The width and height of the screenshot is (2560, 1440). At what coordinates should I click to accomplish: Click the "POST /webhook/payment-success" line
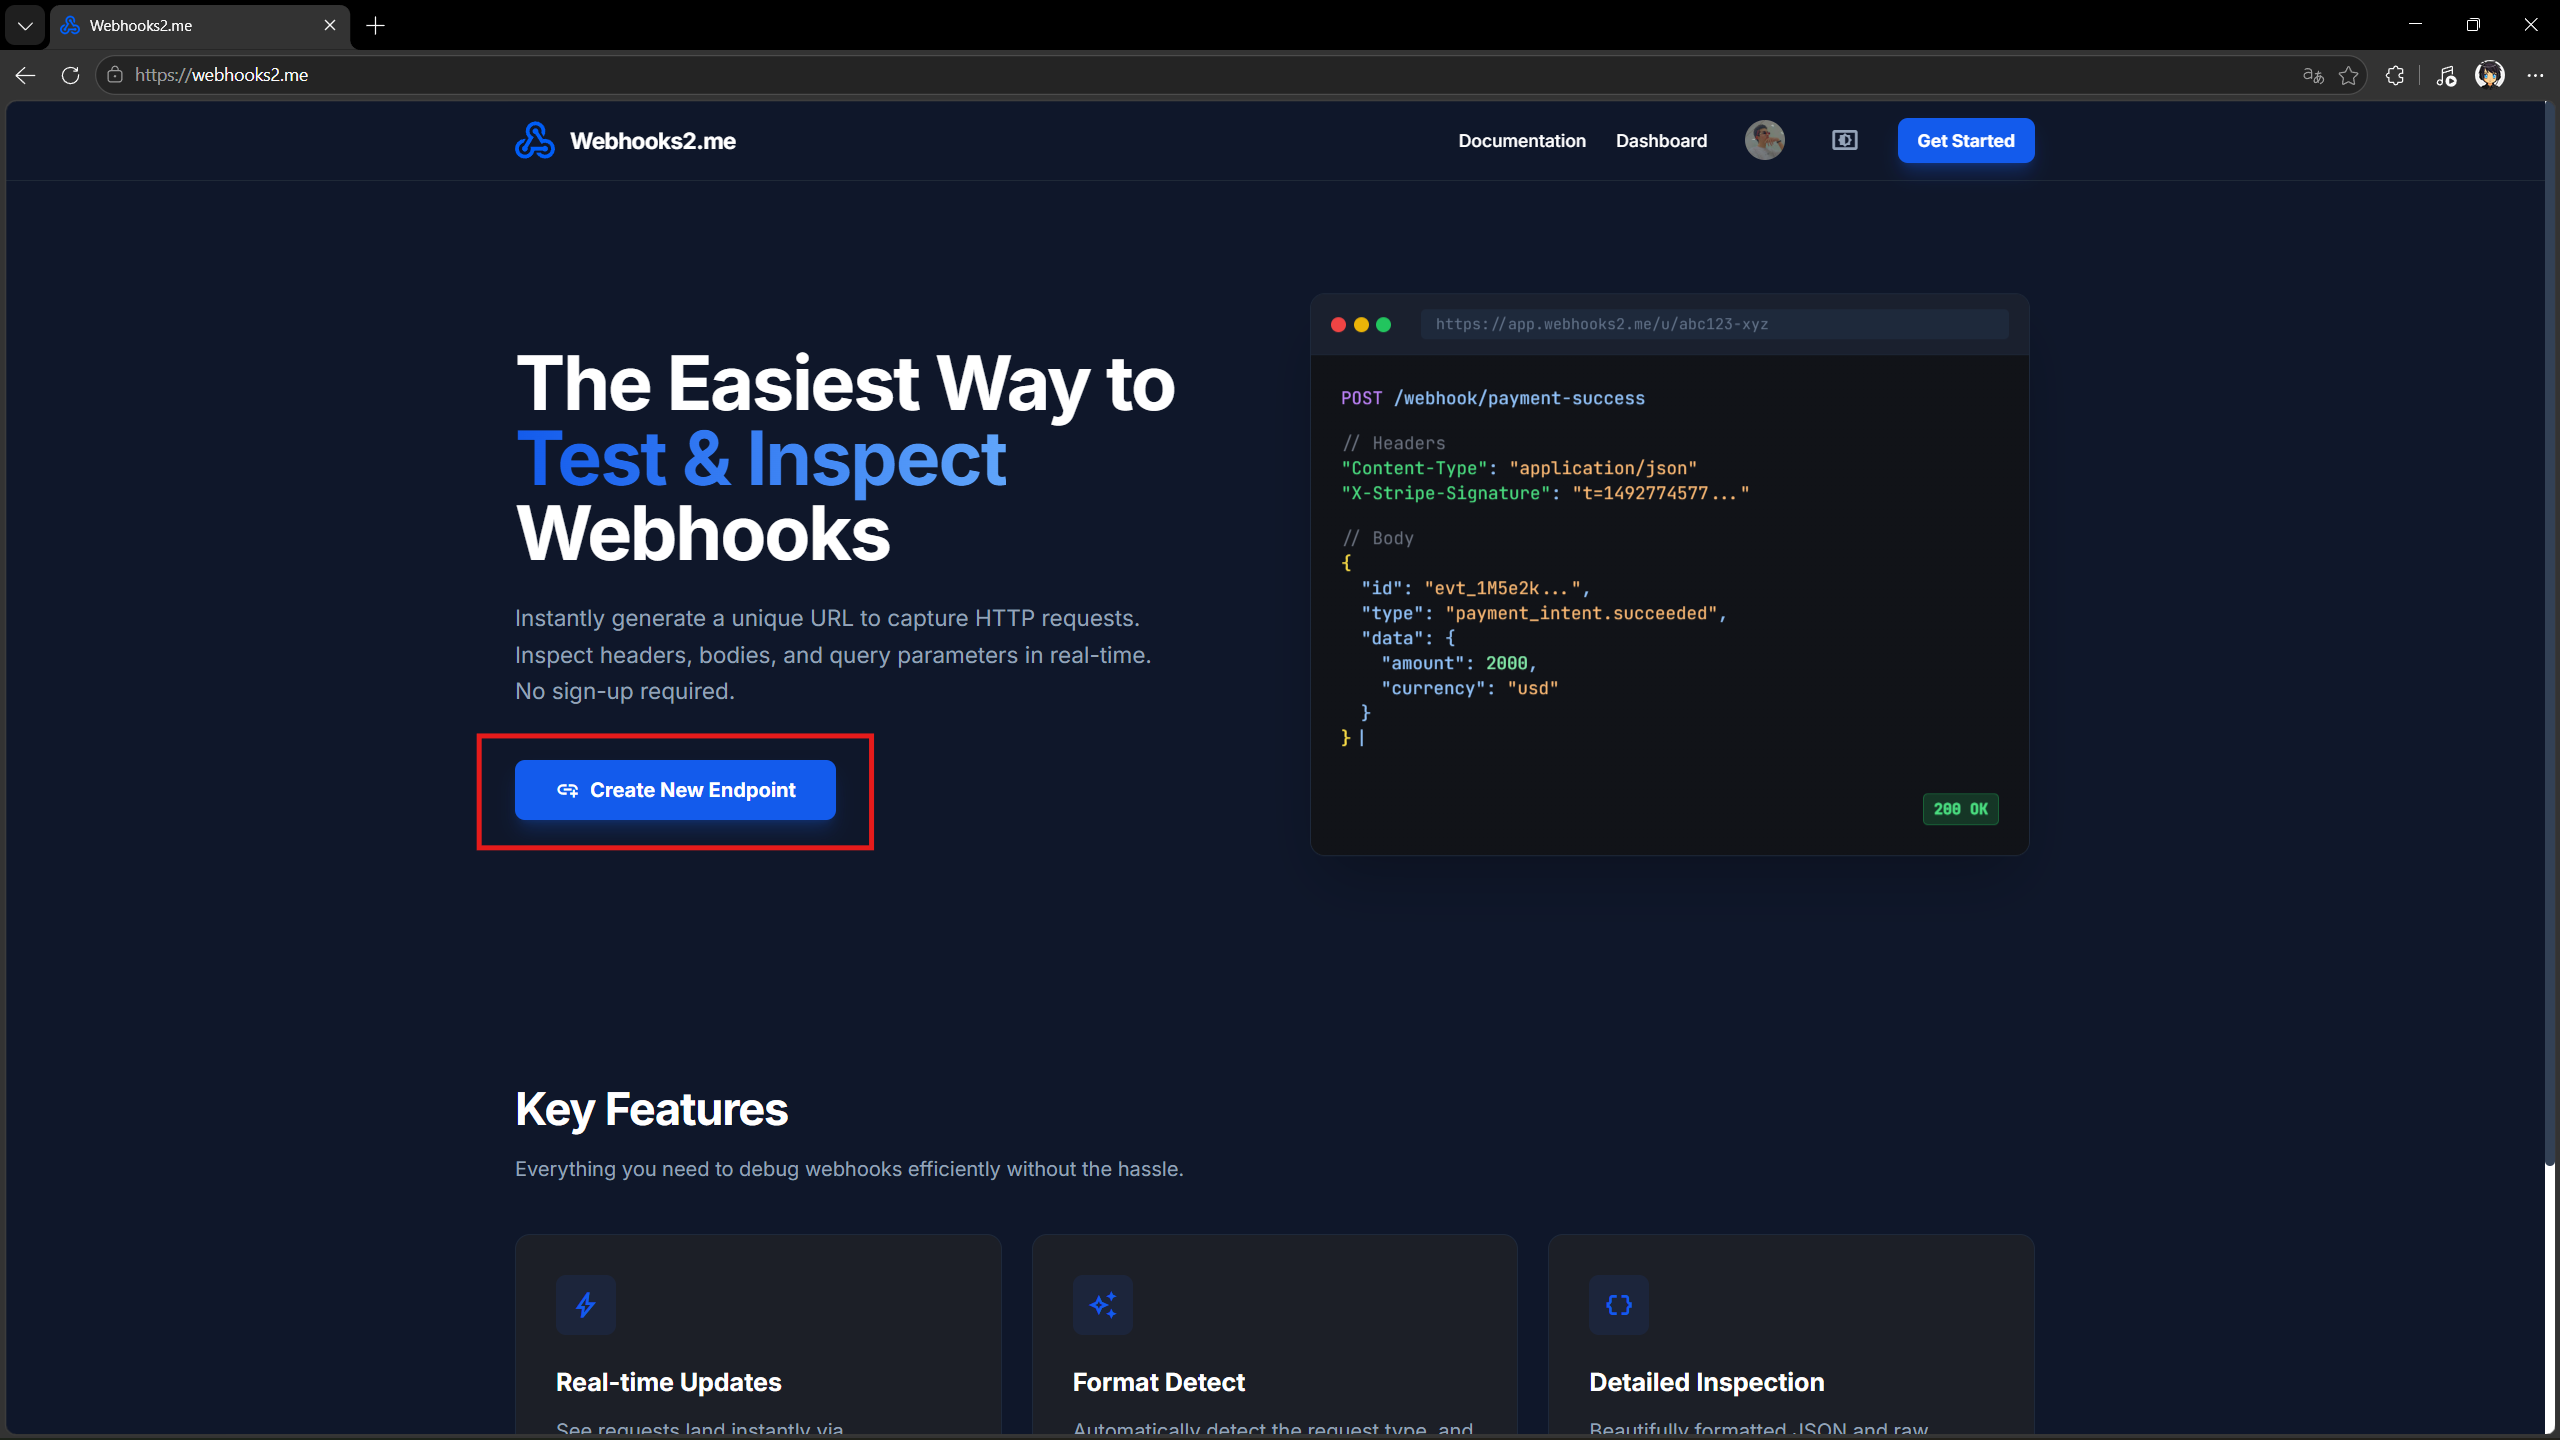(1493, 399)
